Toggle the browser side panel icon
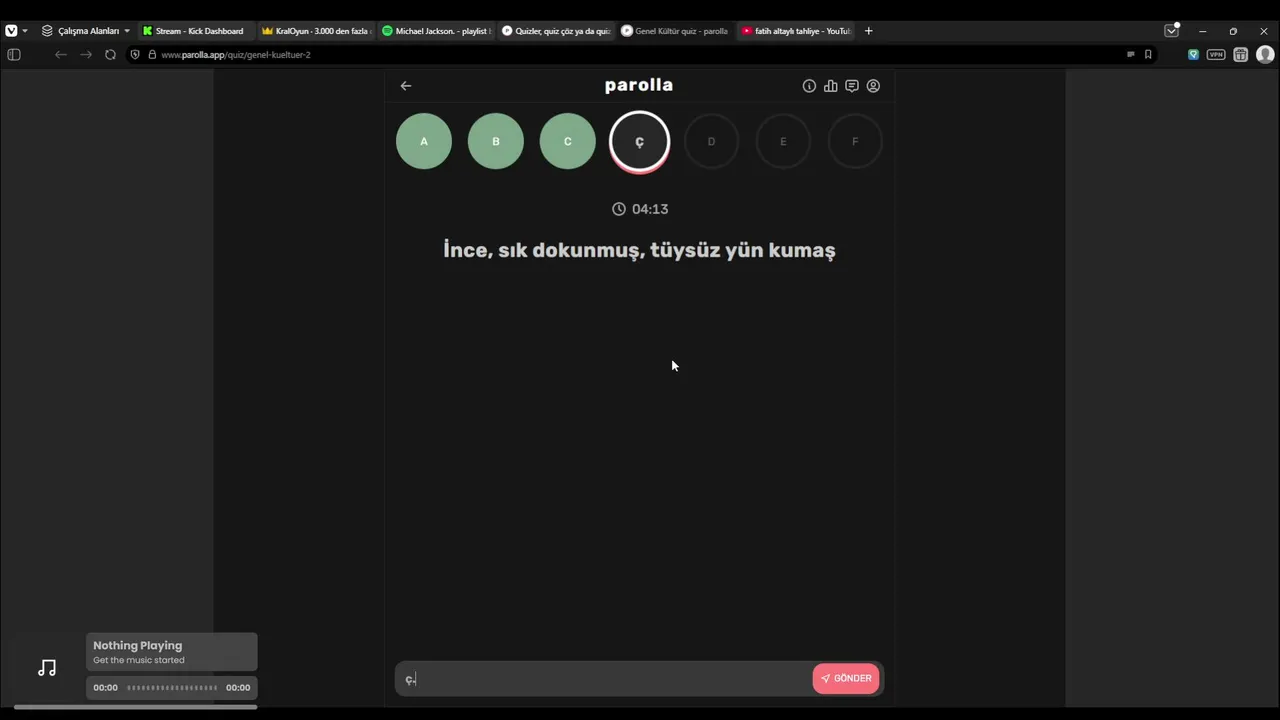1280x720 pixels. pos(14,55)
